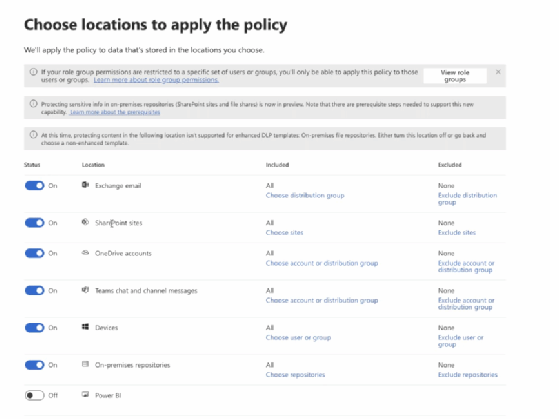Disable the Devices location toggle
The width and height of the screenshot is (559, 419).
[x=35, y=328]
